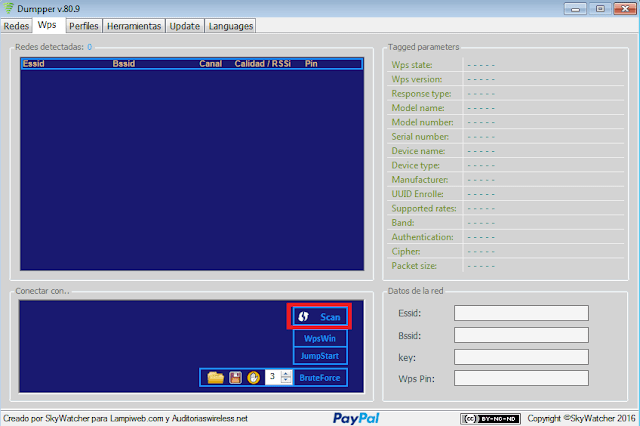
Task: Start a Scan for WPS networks
Action: pyautogui.click(x=320, y=317)
